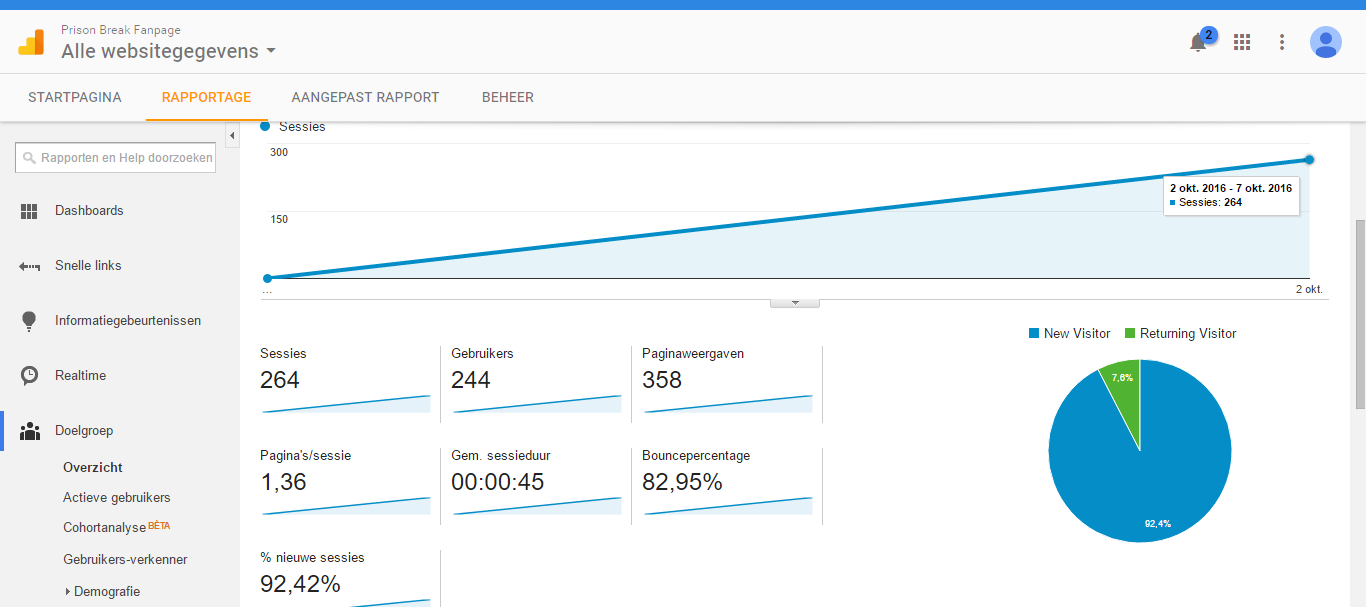Open the Cohortanalyse report
The height and width of the screenshot is (607, 1366).
coord(104,527)
